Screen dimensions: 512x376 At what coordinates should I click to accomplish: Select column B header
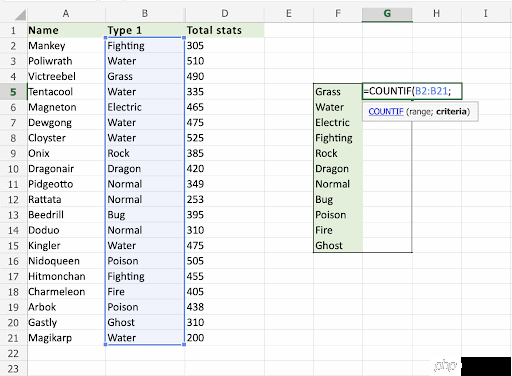pos(145,13)
